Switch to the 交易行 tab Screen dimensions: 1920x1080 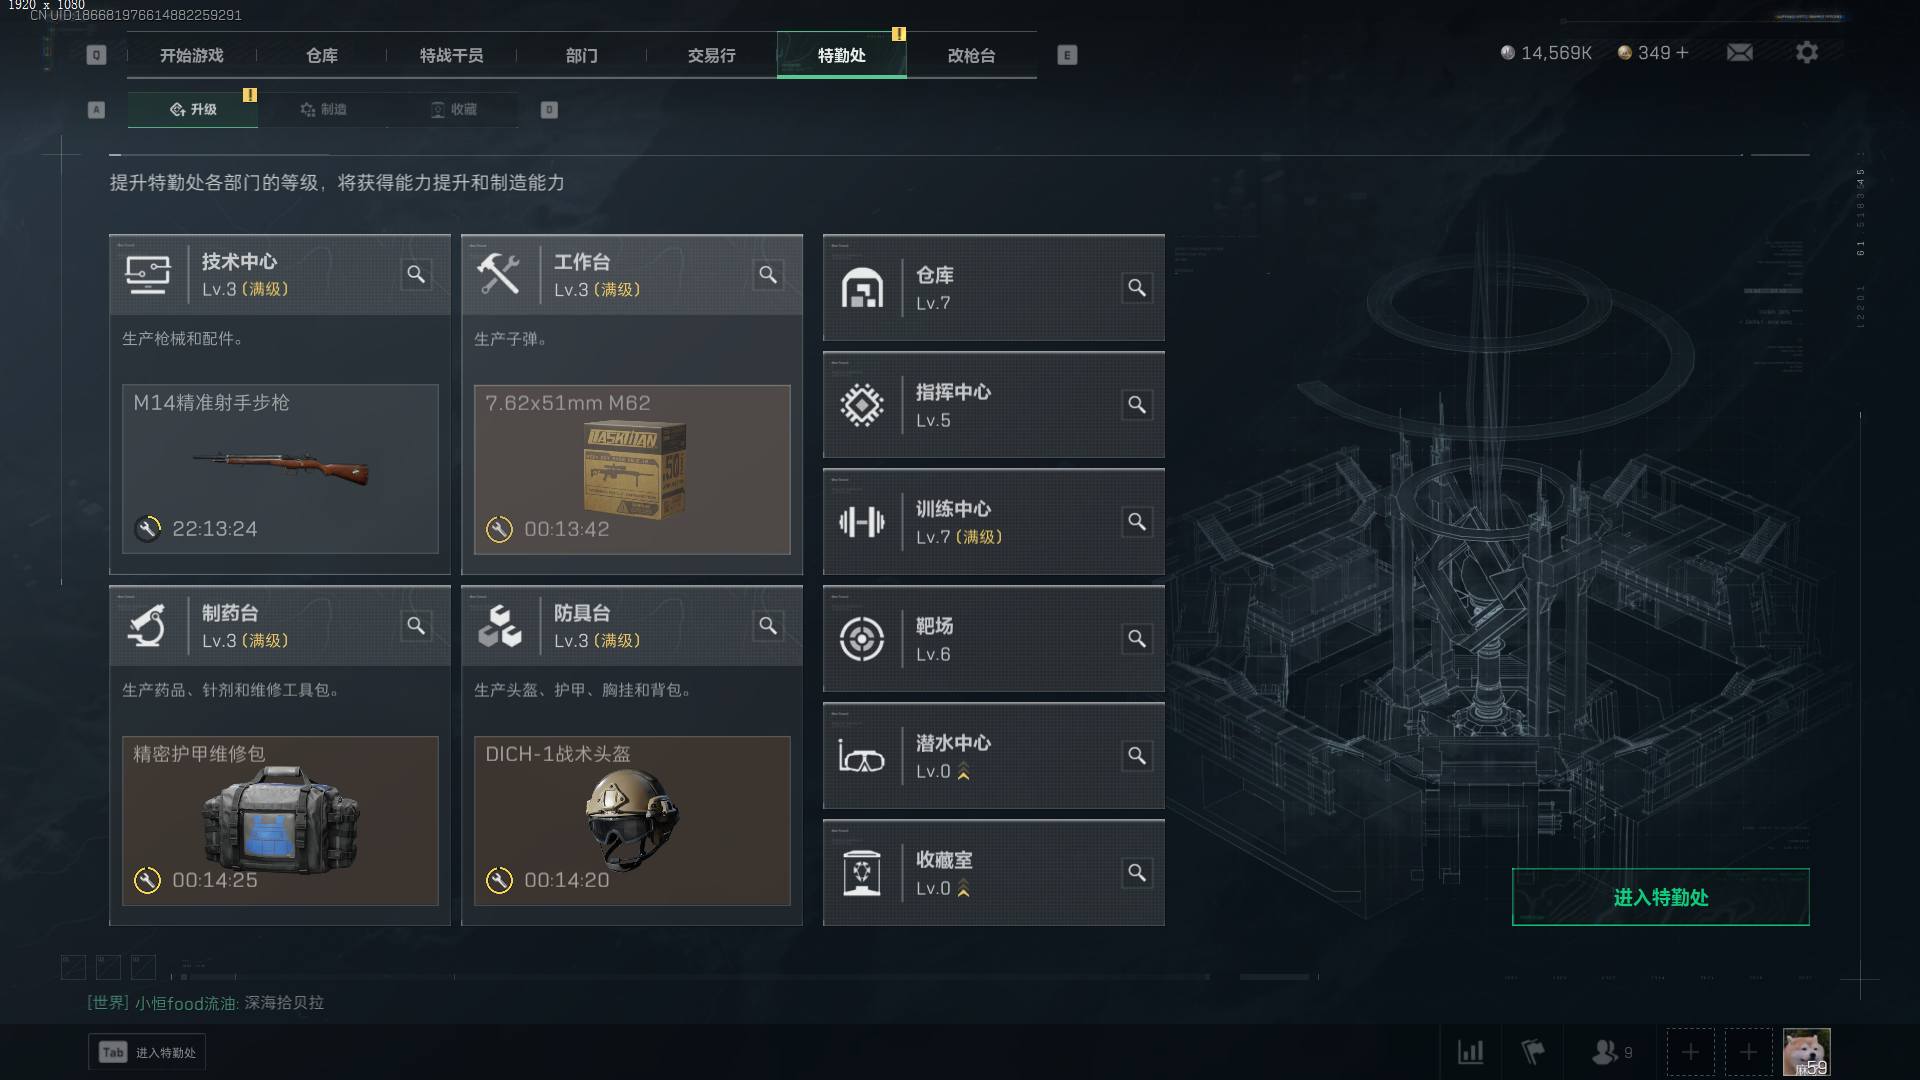(711, 55)
